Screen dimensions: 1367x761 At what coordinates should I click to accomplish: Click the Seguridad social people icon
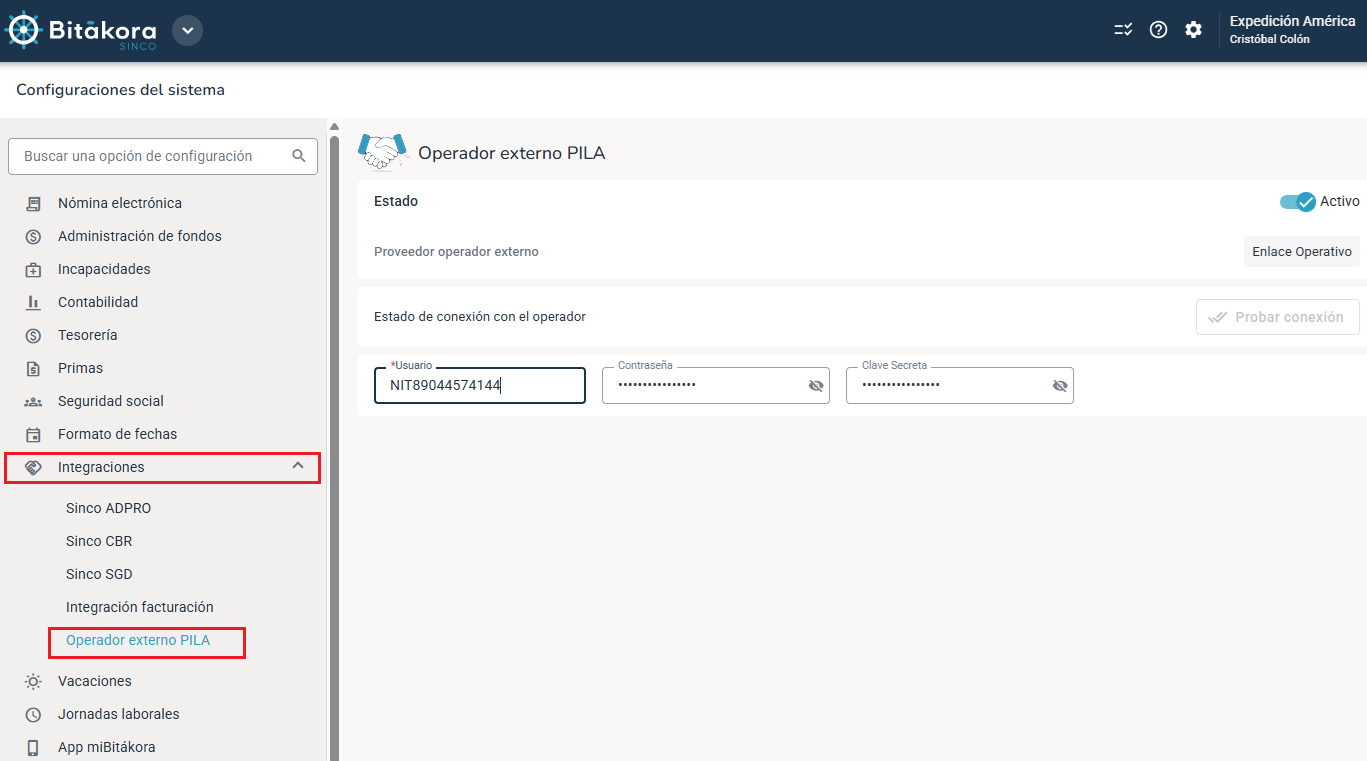click(34, 400)
